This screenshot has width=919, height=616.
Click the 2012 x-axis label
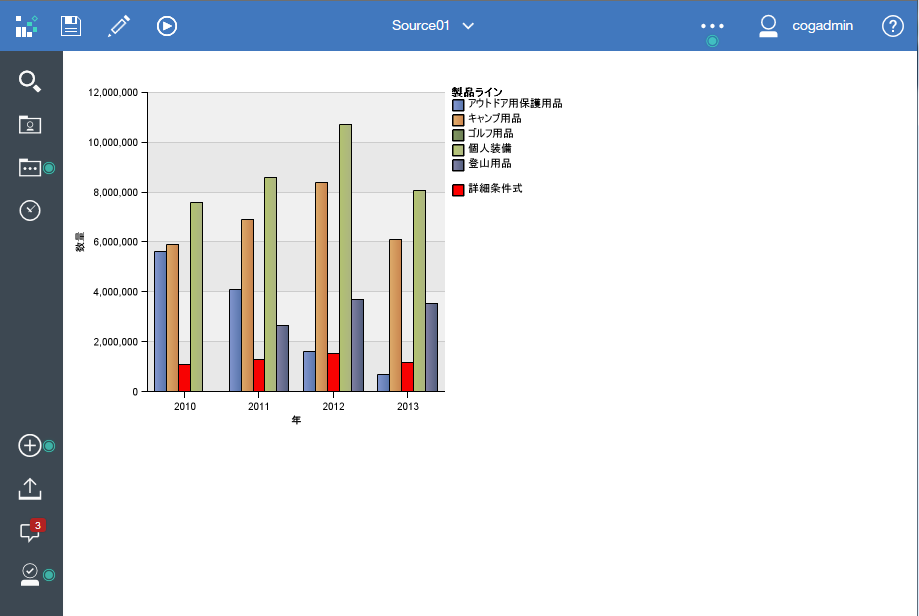tap(333, 406)
